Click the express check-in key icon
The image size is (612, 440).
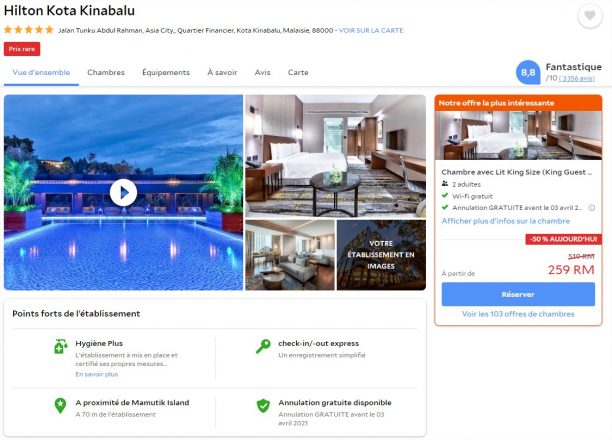(263, 346)
